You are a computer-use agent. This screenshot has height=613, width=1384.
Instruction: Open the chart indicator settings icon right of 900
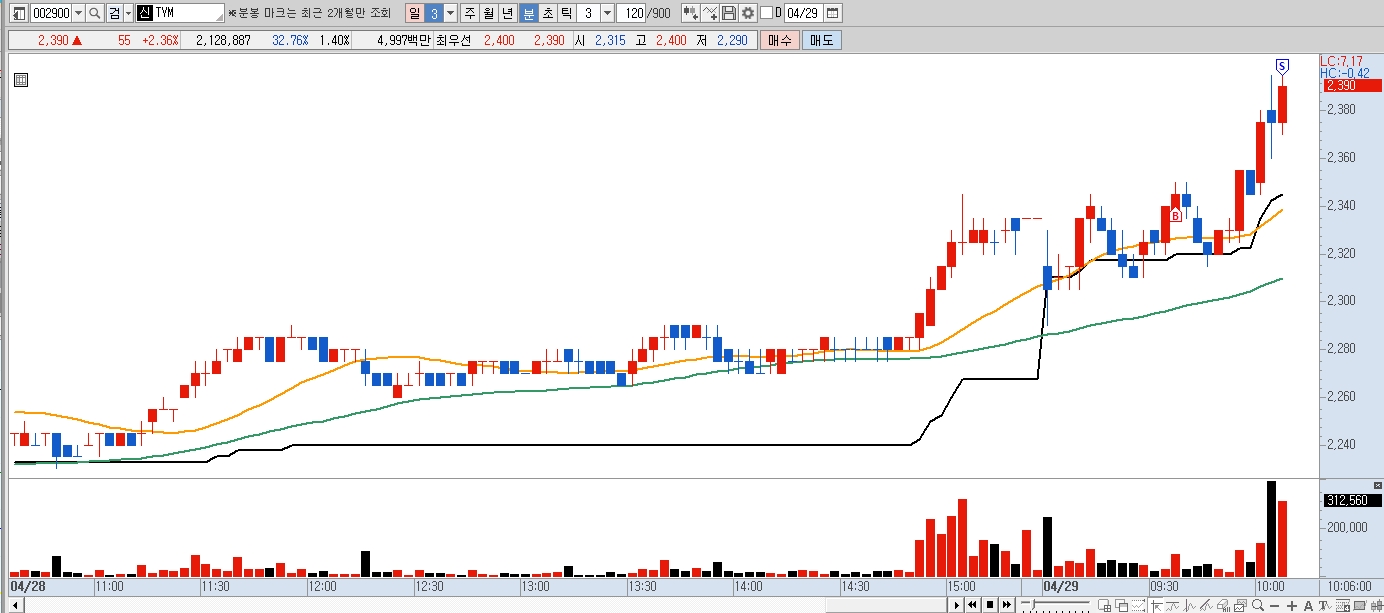tap(690, 13)
